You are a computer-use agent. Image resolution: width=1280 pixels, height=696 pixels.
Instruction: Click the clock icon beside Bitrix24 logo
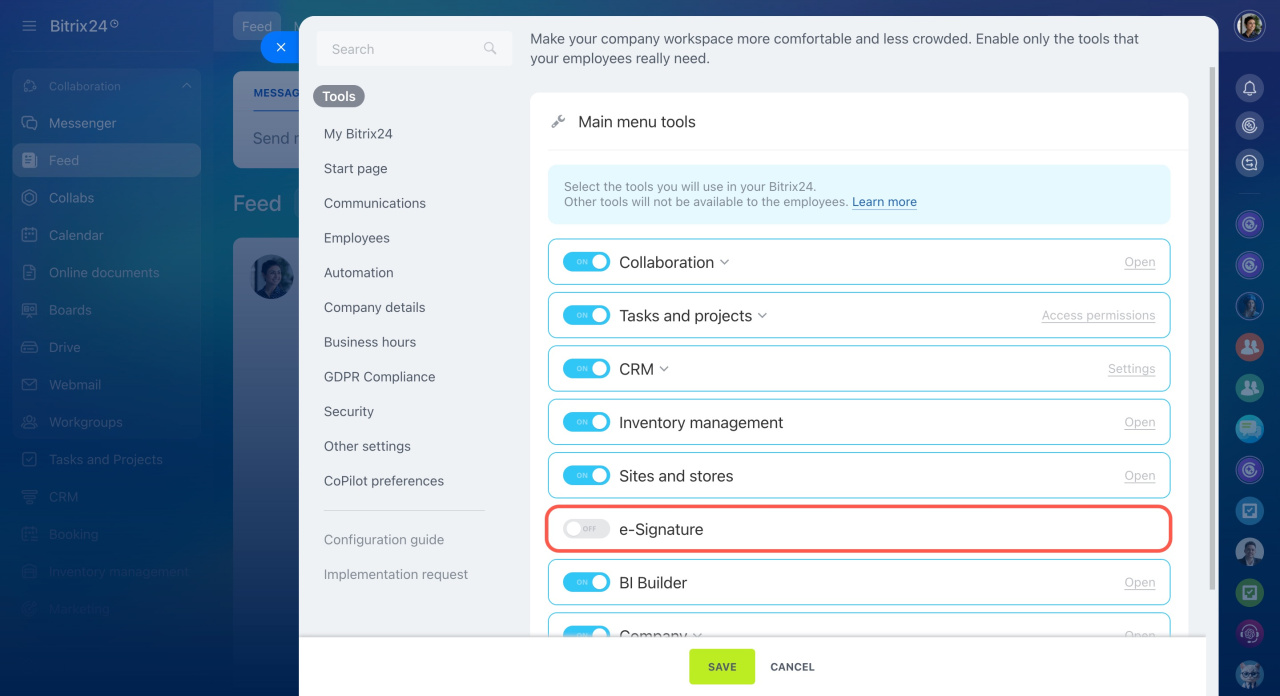click(x=114, y=23)
